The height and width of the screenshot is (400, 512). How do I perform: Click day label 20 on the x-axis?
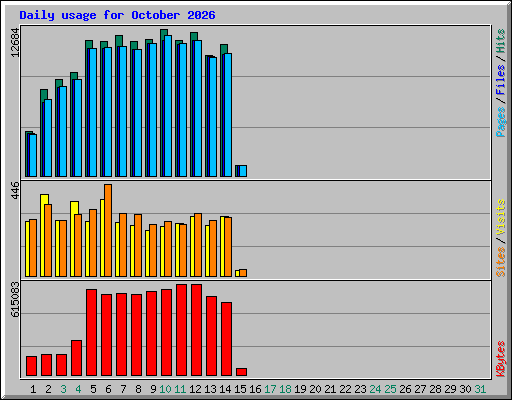[315, 389]
